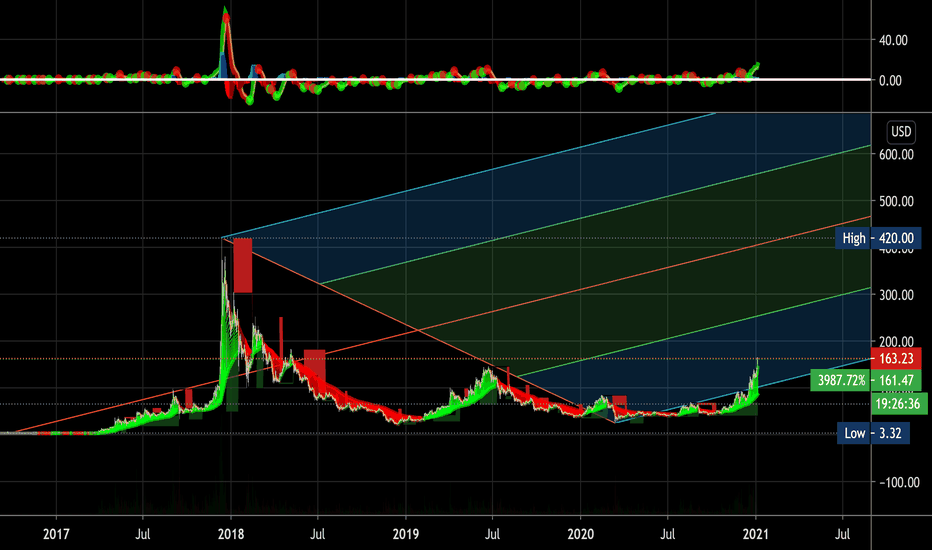Click the 3987.72% change label
The width and height of the screenshot is (932, 550).
click(x=840, y=380)
